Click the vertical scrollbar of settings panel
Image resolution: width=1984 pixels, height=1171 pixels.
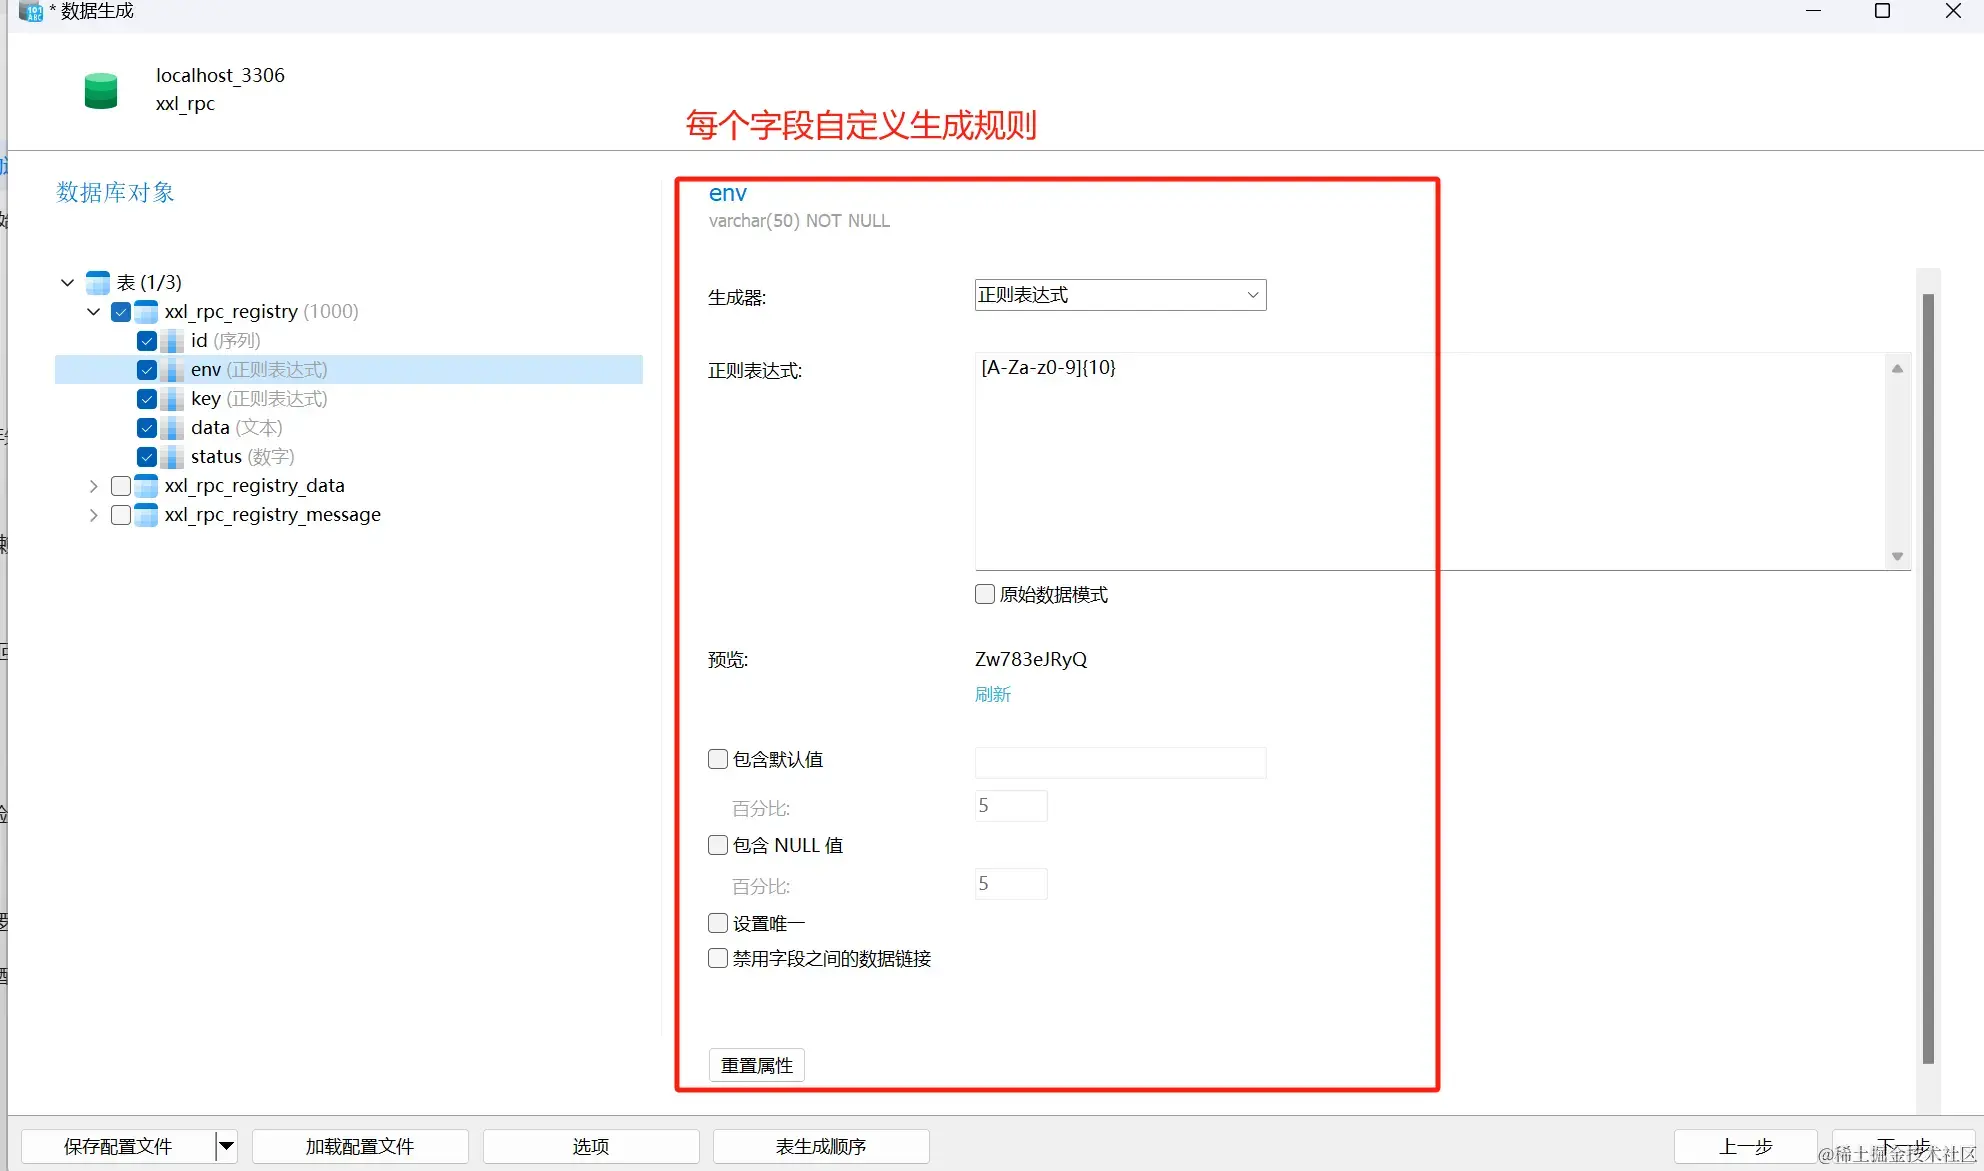[x=1928, y=680]
